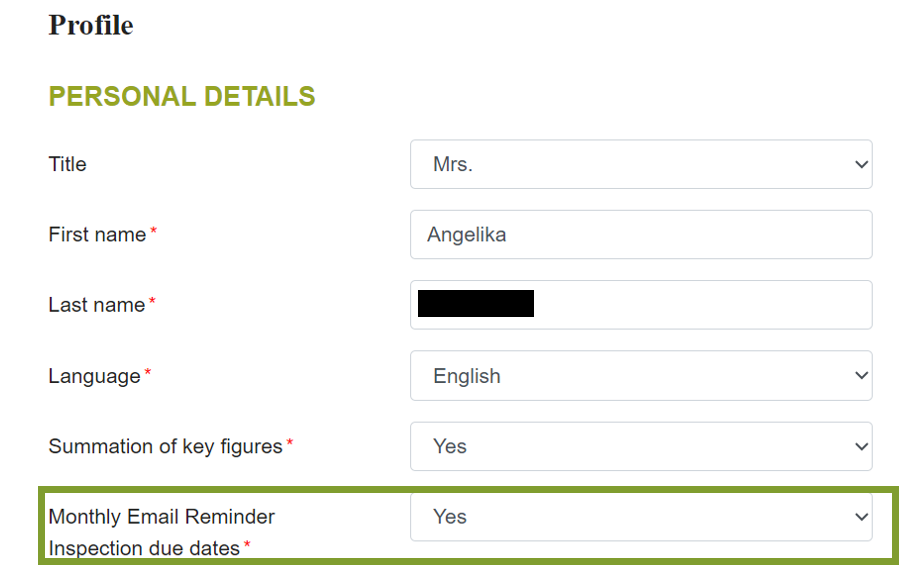The image size is (916, 576).
Task: Open Monthly Email Reminder dropdown
Action: tap(640, 516)
